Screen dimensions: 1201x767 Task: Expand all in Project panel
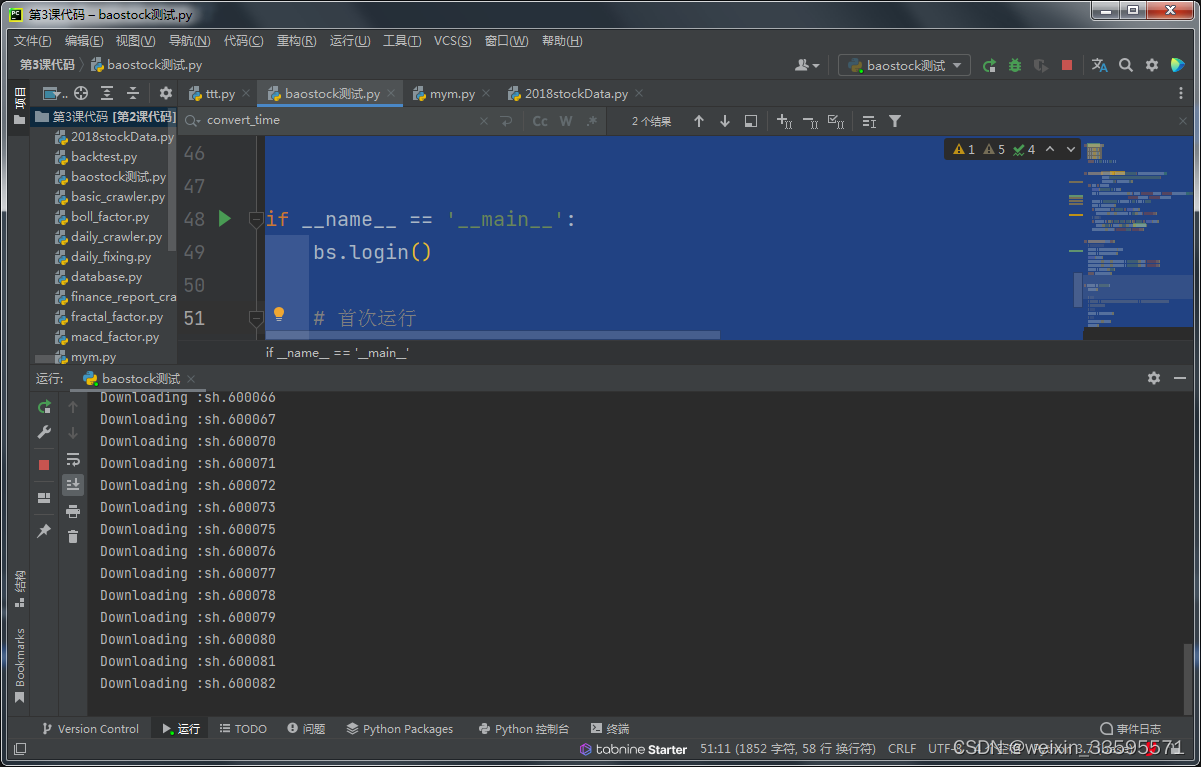[x=107, y=93]
